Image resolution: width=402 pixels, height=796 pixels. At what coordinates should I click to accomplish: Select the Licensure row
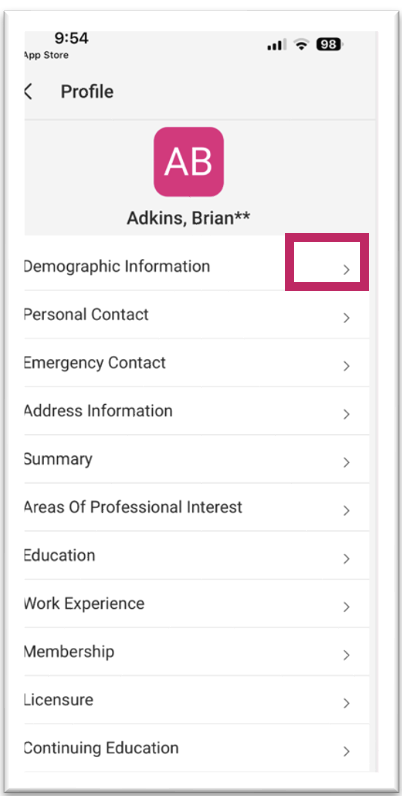[x=196, y=700]
